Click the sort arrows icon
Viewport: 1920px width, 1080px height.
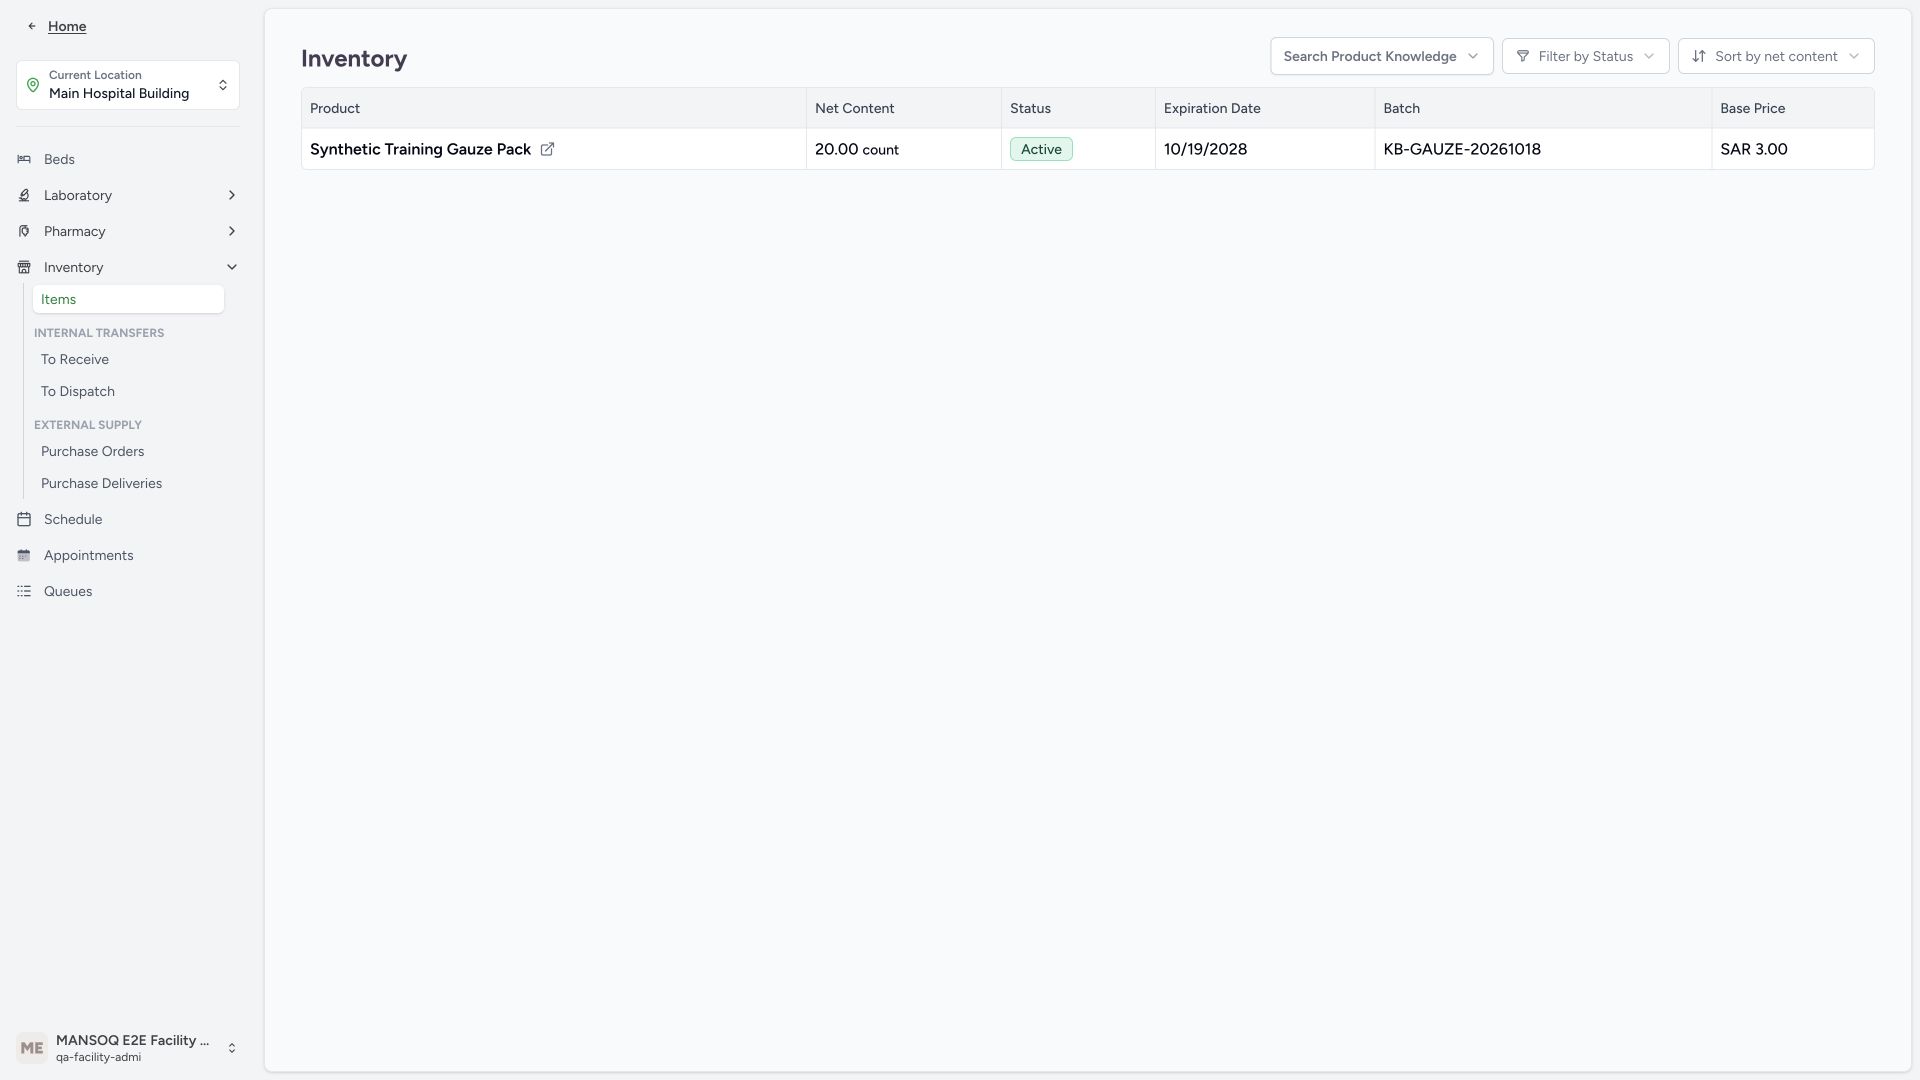point(1699,56)
